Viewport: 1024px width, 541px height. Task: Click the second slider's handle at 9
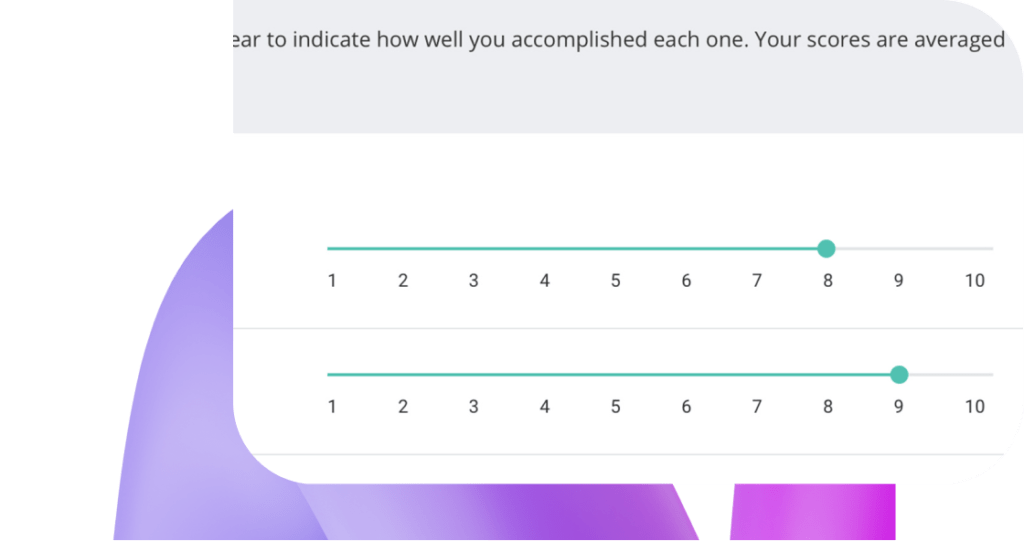coord(899,375)
